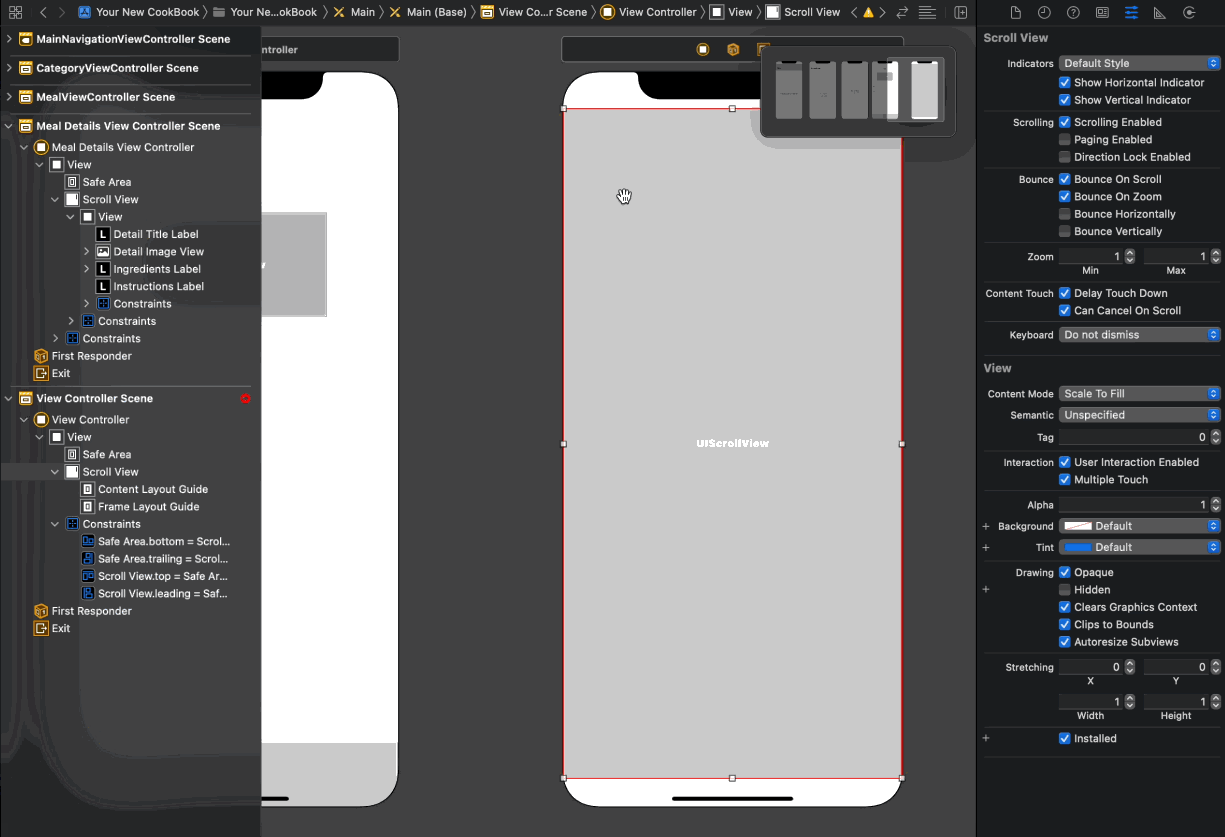Add variation for Background with plus button
The height and width of the screenshot is (837, 1225).
click(986, 527)
